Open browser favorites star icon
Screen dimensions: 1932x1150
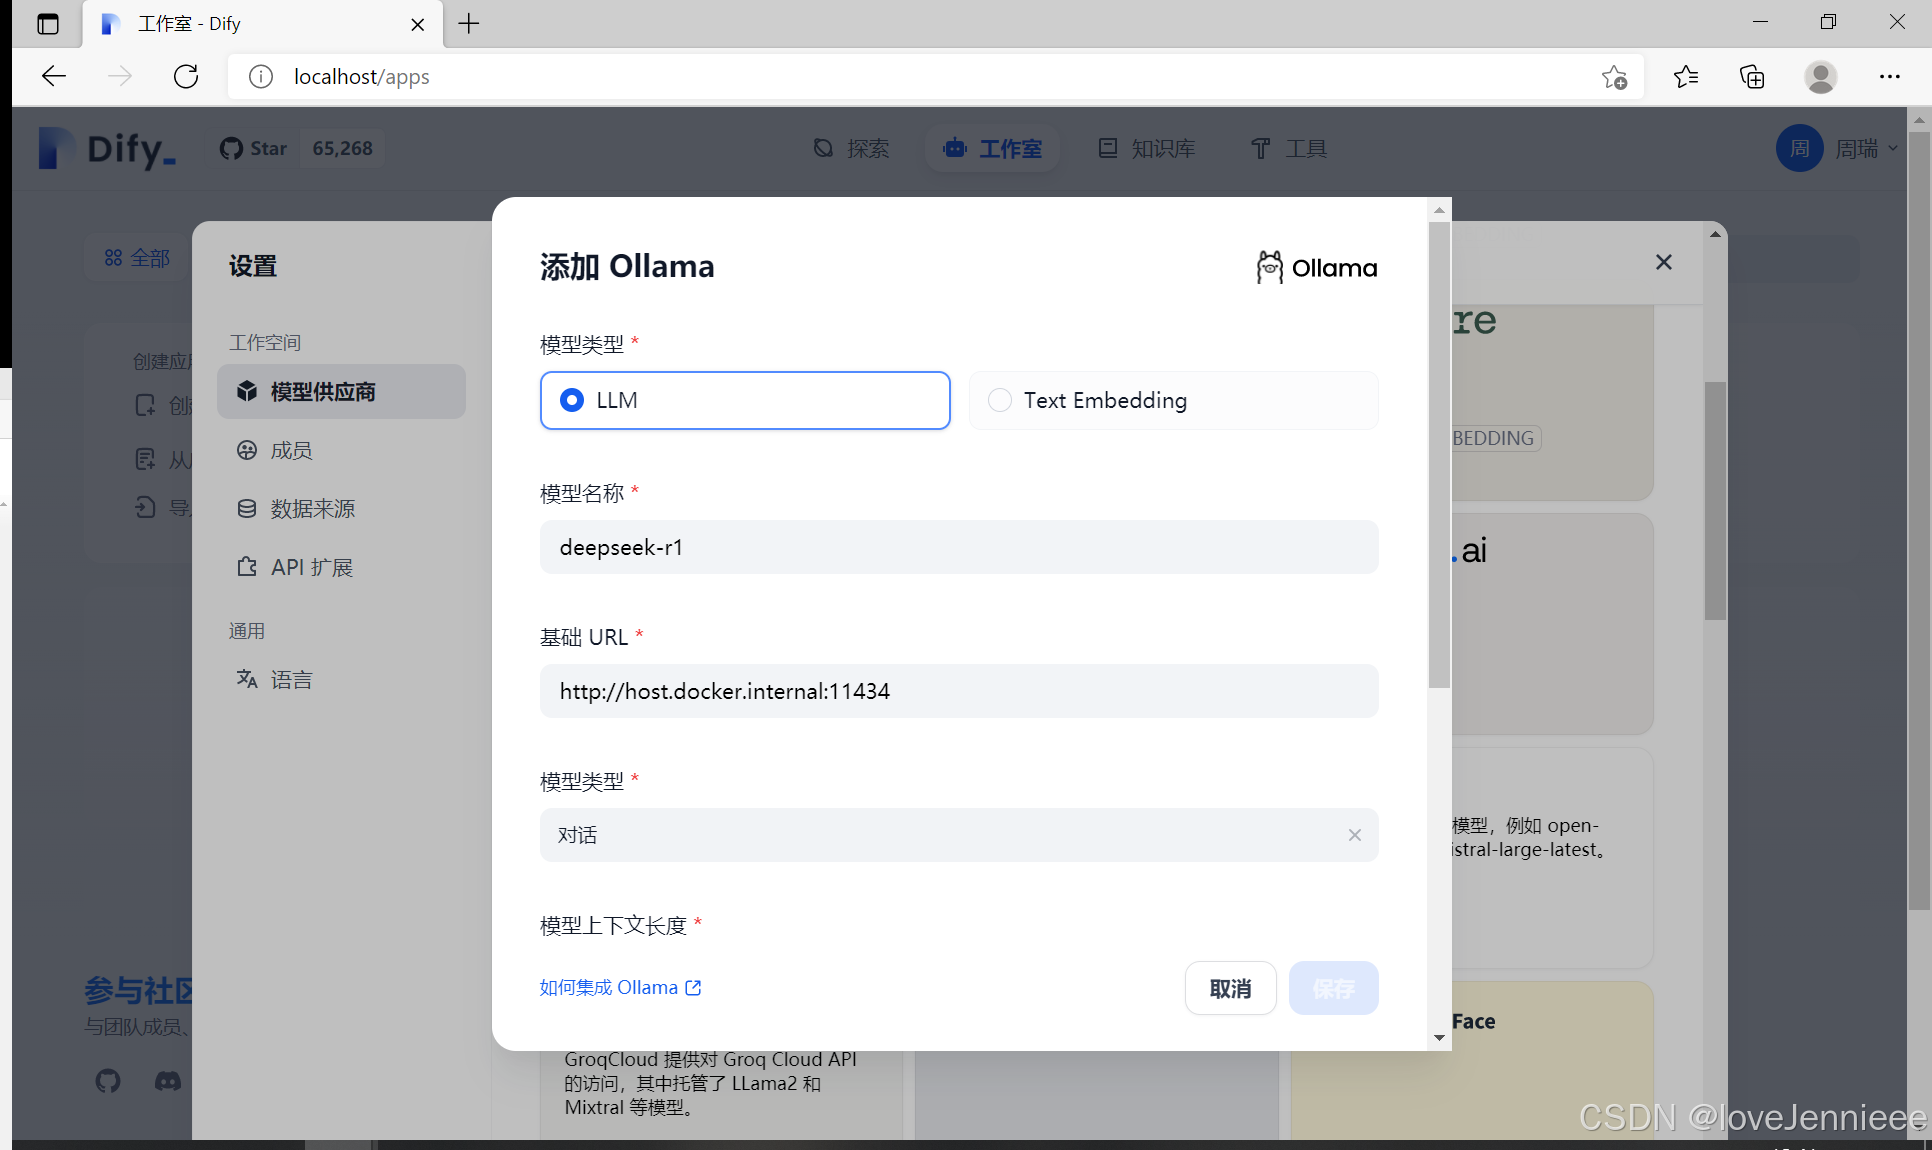[x=1685, y=76]
